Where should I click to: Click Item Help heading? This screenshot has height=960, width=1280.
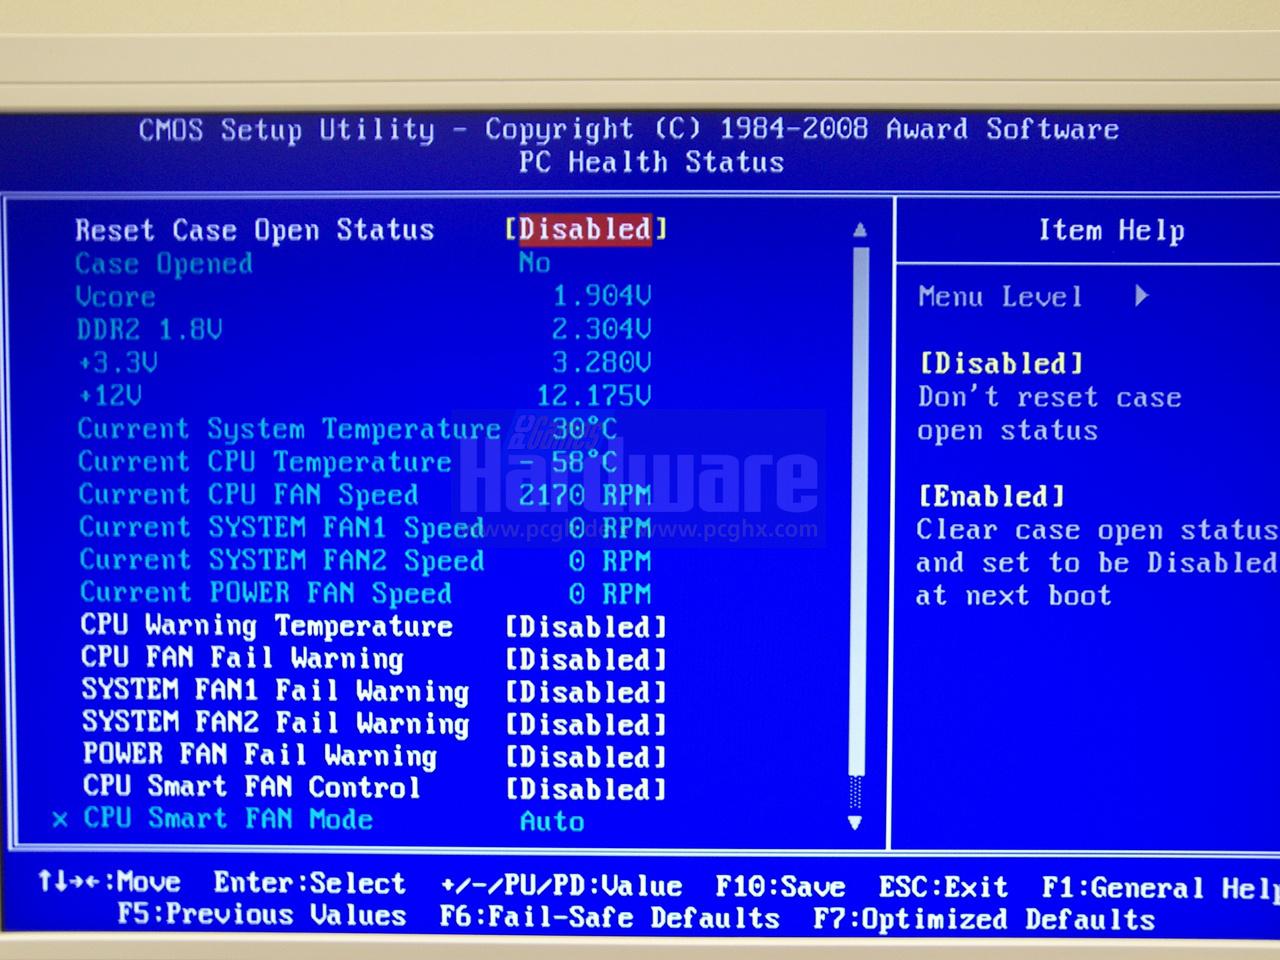pyautogui.click(x=1111, y=231)
